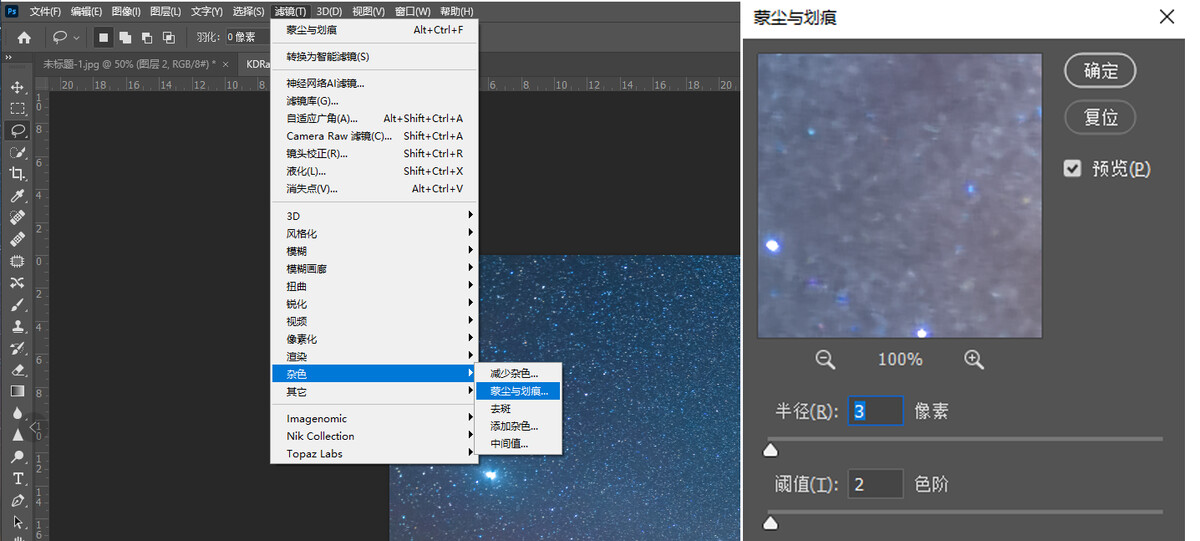Adjust the 半径 radius slider handle
This screenshot has height=541, width=1200.
pyautogui.click(x=770, y=451)
